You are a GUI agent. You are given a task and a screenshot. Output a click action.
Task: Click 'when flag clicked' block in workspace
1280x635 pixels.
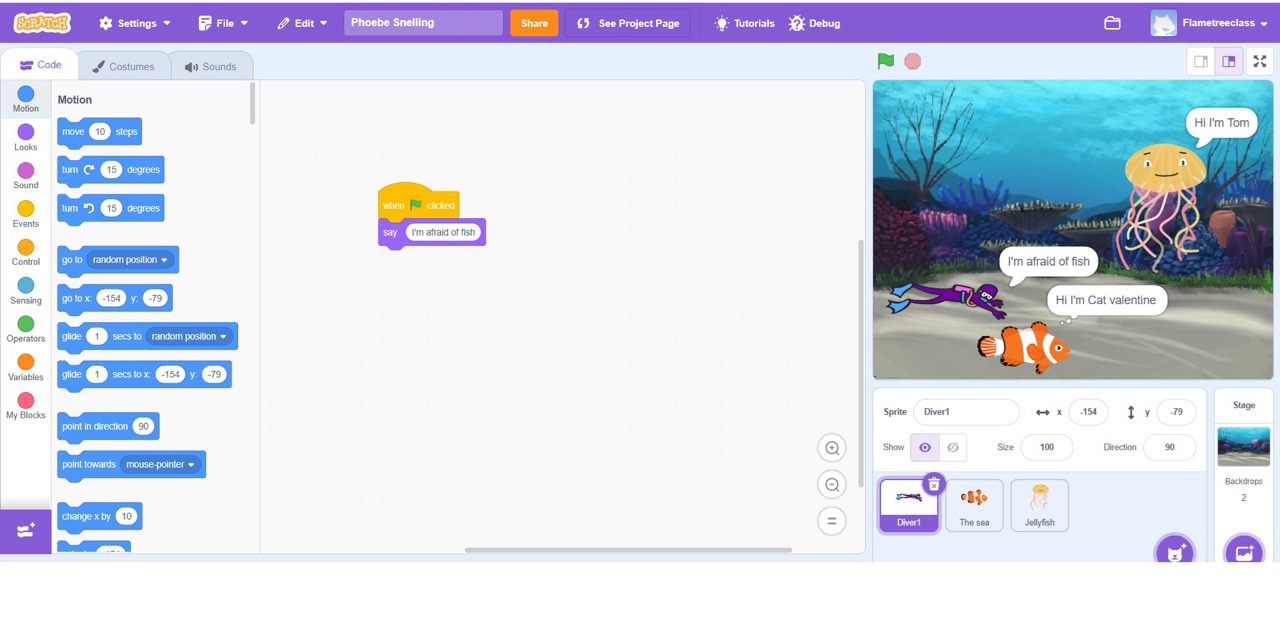pos(418,203)
